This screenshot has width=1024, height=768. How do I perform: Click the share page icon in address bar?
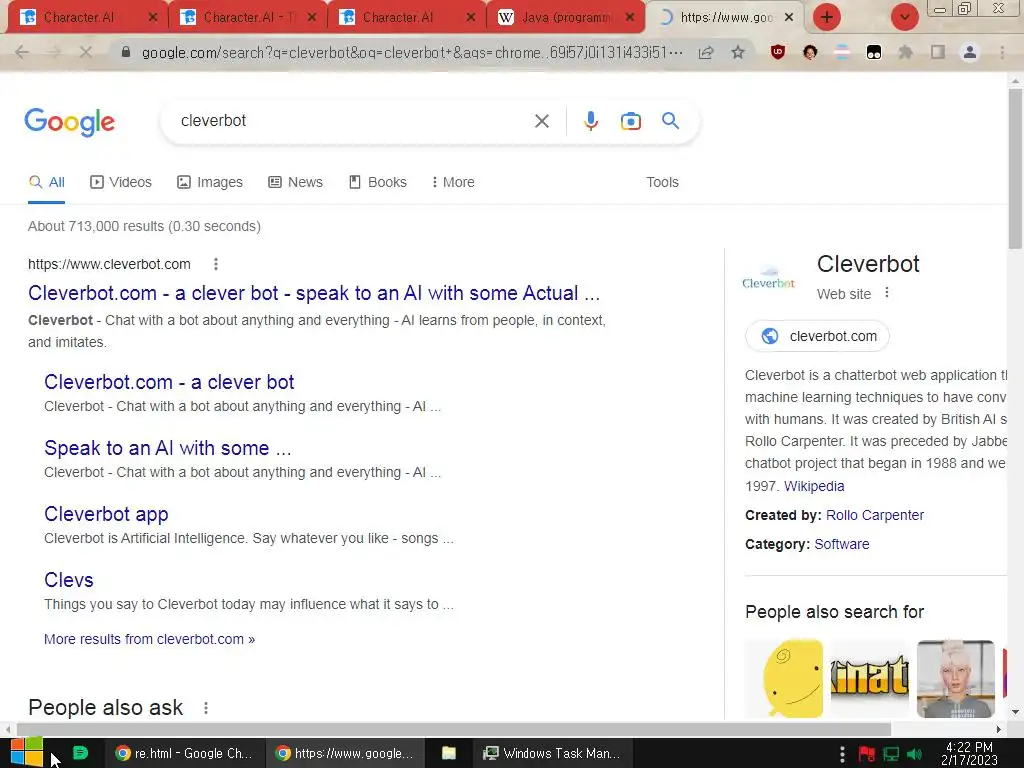(706, 52)
